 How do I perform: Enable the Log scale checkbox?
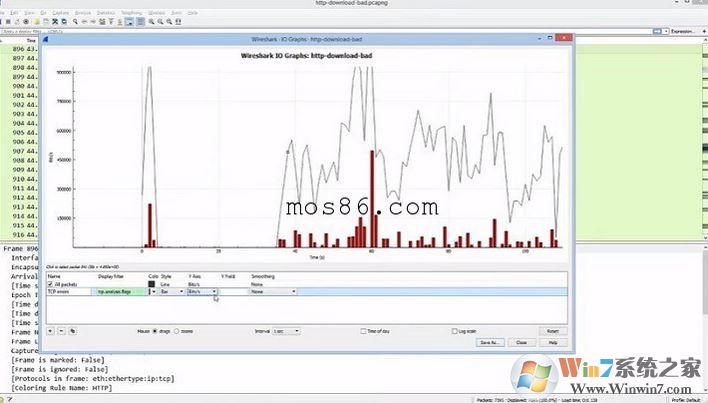pyautogui.click(x=455, y=331)
